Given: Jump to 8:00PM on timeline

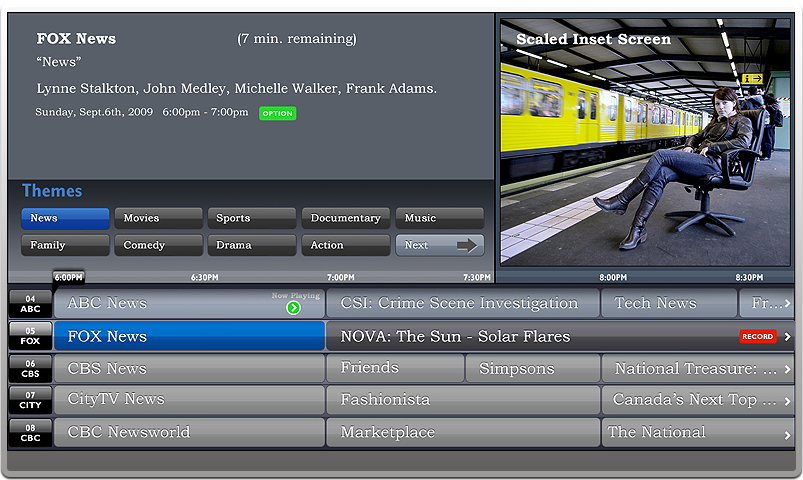Looking at the screenshot, I should click(x=613, y=277).
